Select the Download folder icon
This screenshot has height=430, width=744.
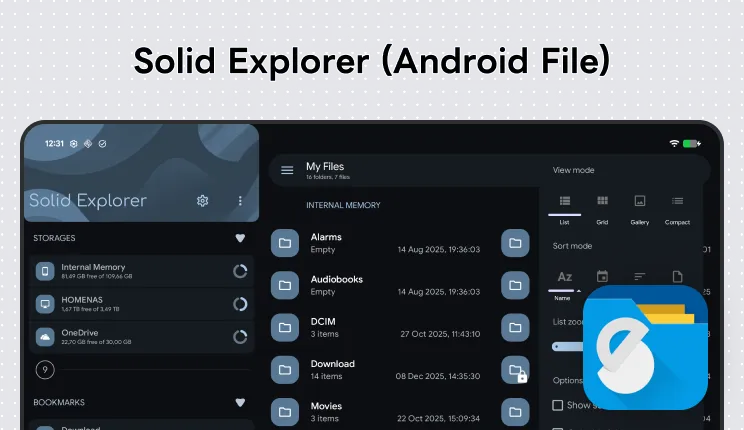click(x=285, y=370)
